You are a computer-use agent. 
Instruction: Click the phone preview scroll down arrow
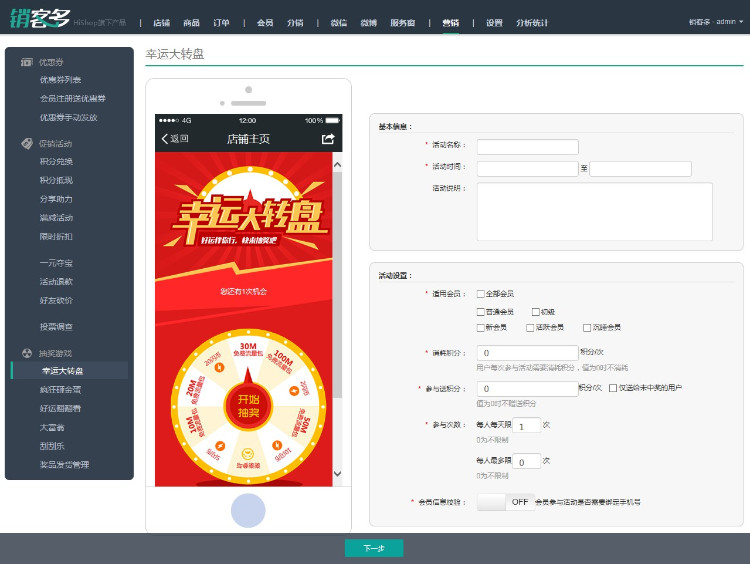(337, 474)
